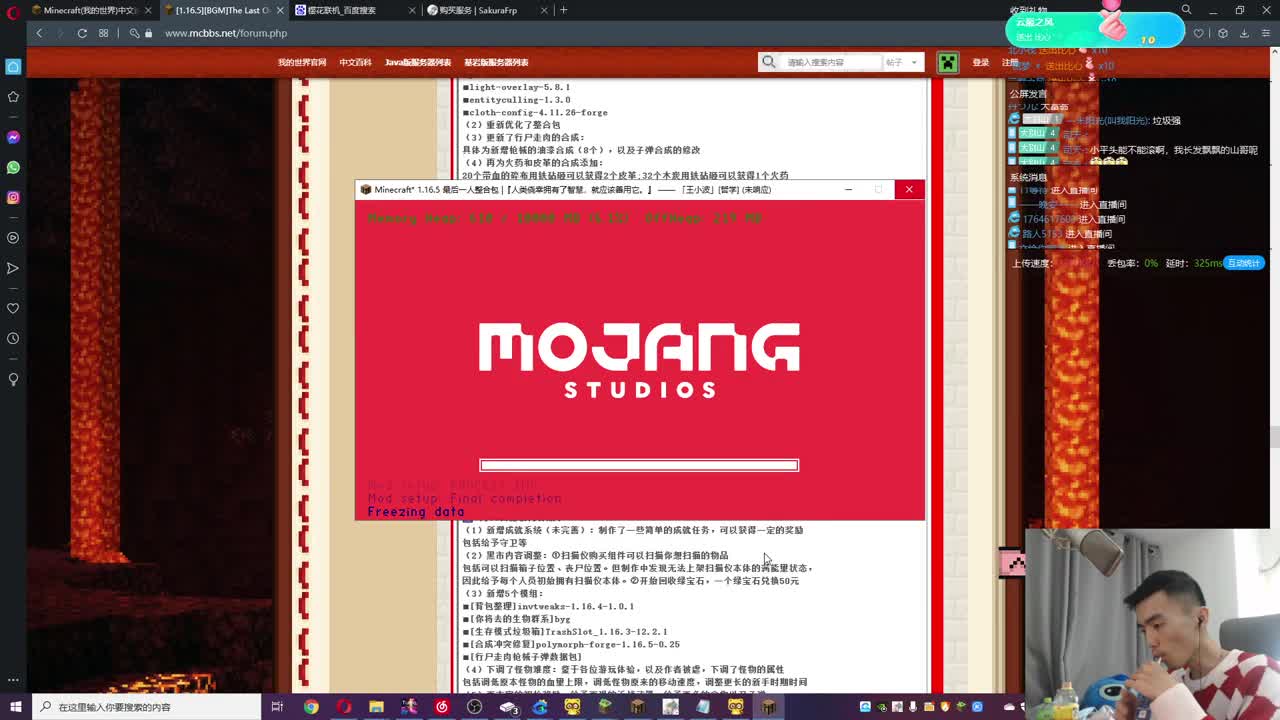Open the browser tab search magnifier
Viewport: 1280px width, 720px height.
click(x=1186, y=10)
